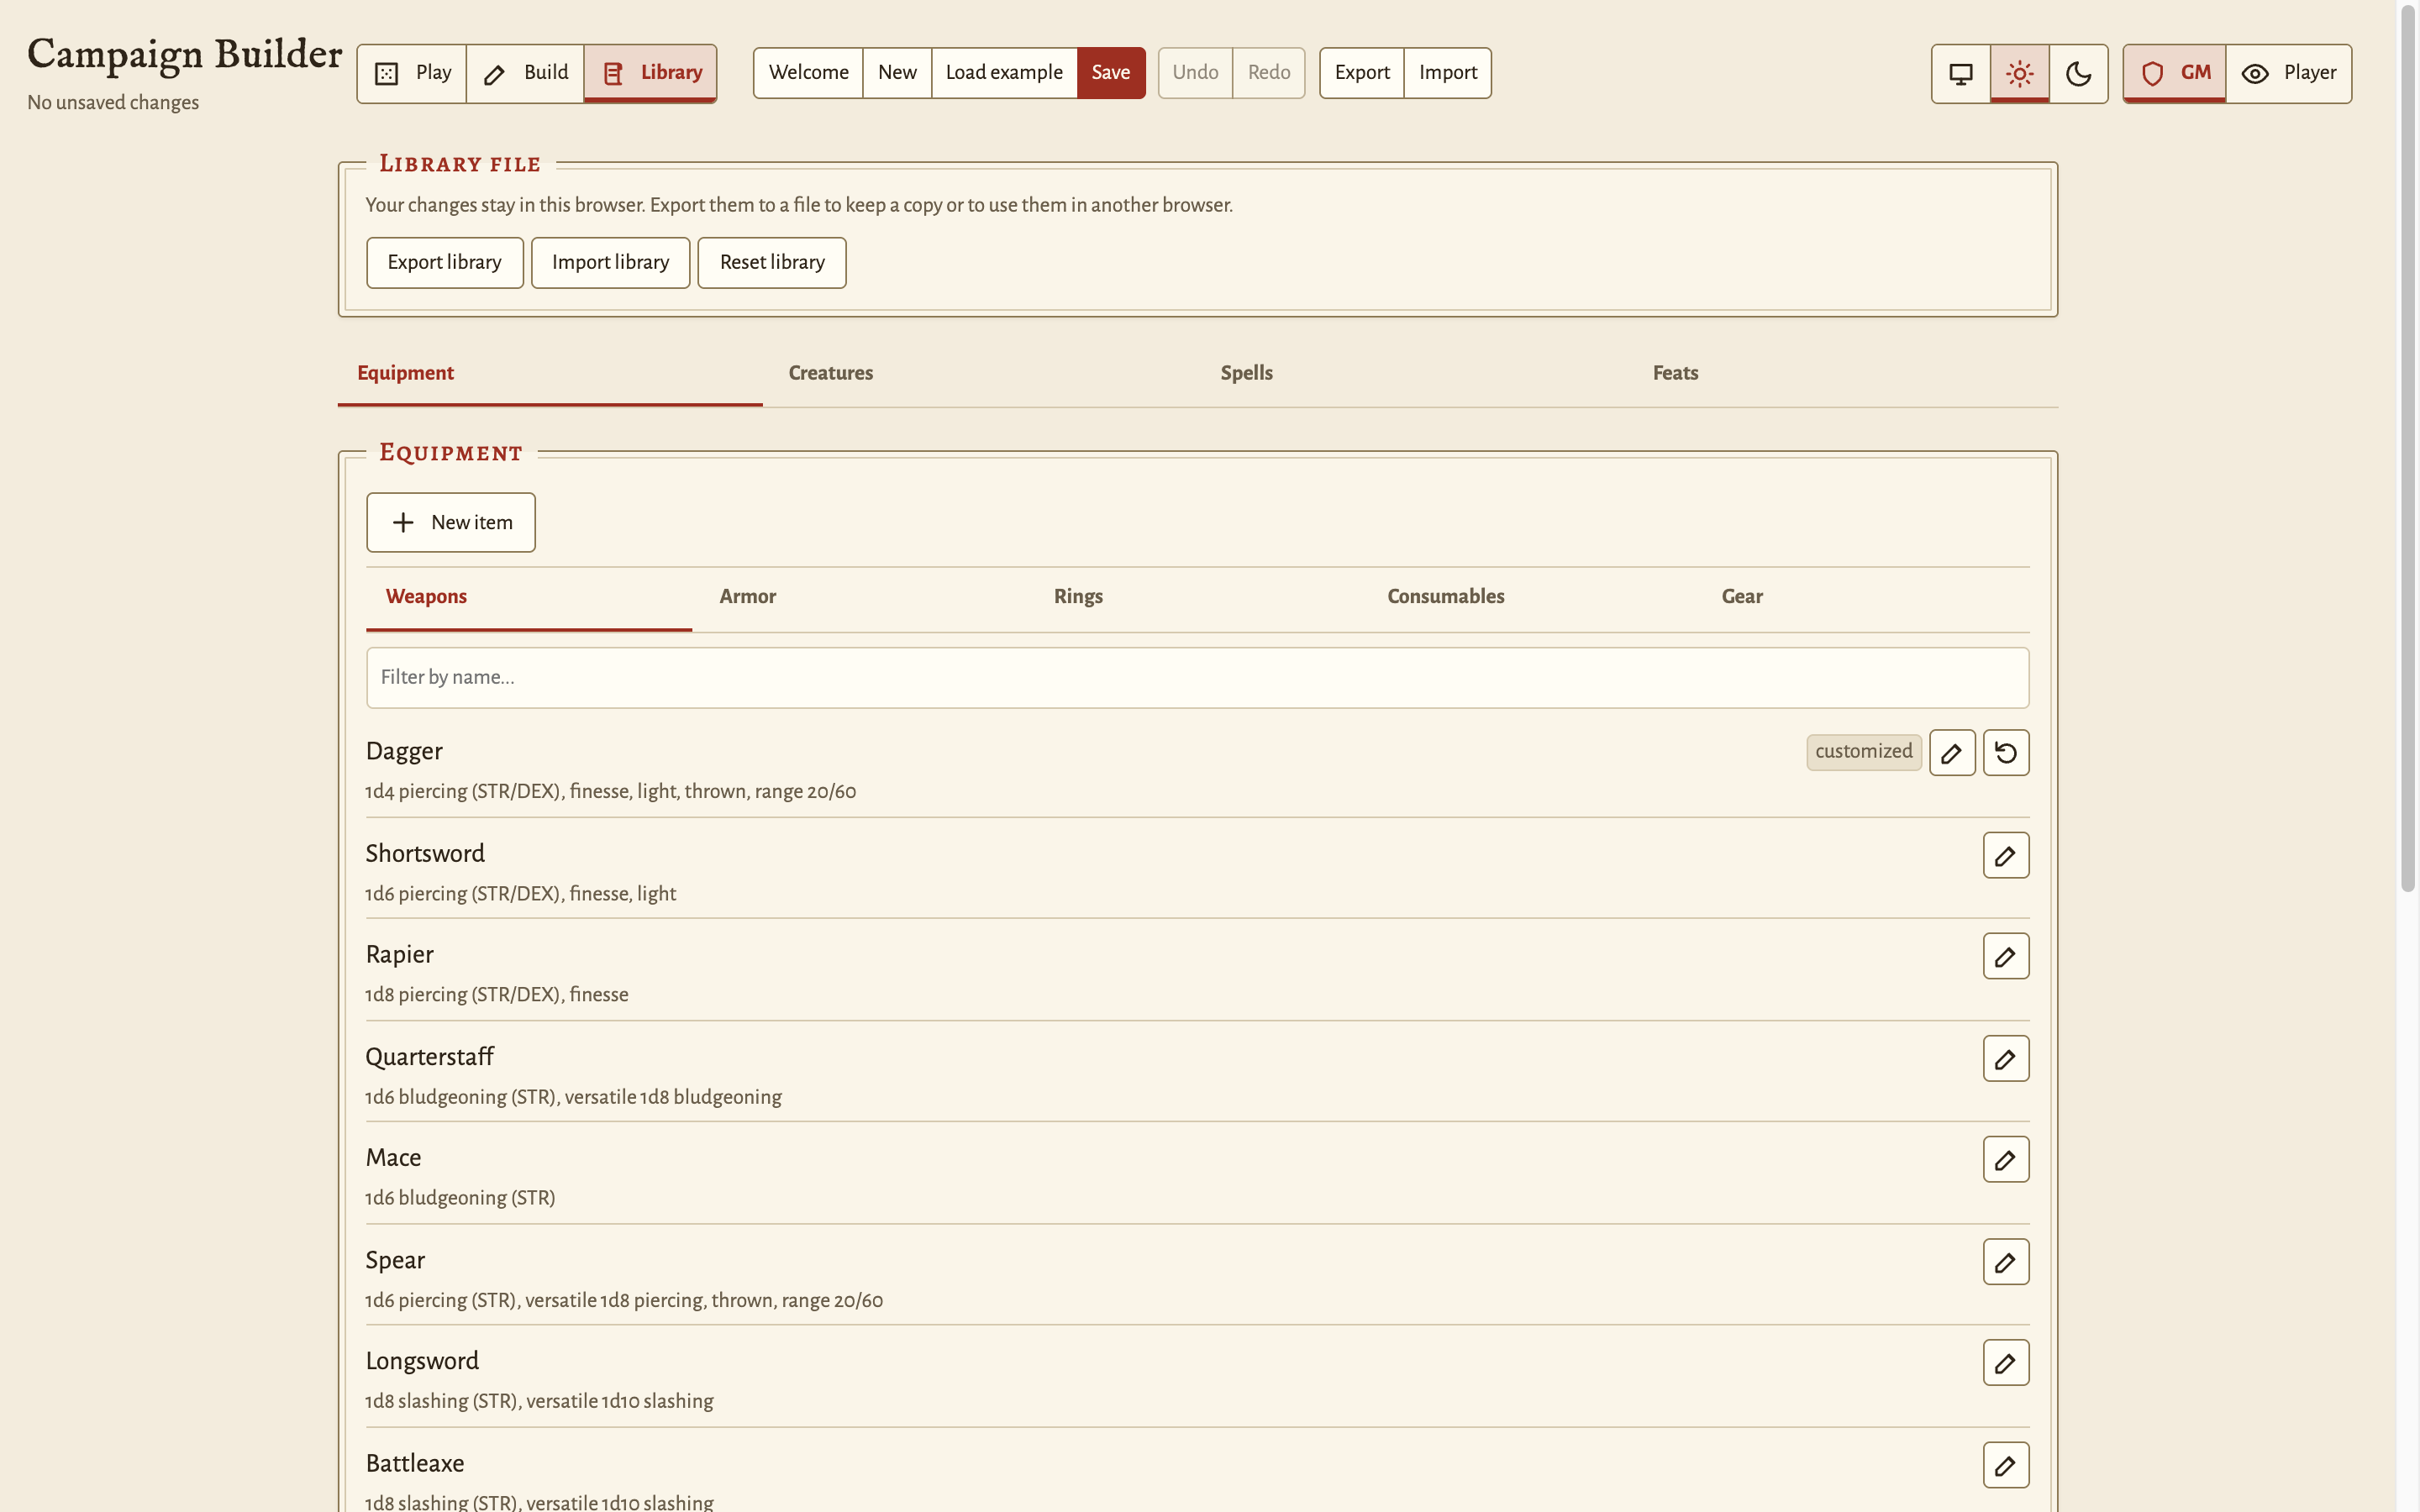Create a New campaign
2420x1512 pixels.
point(897,73)
